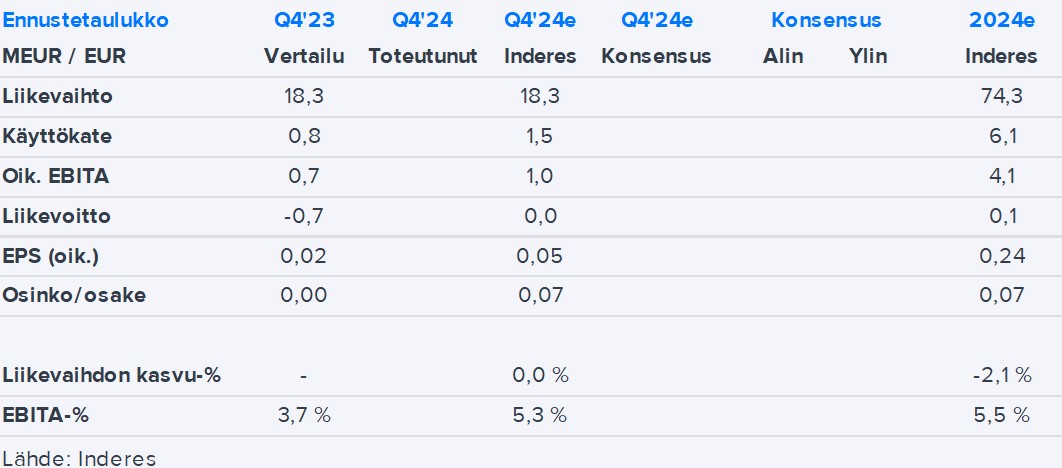Click the Alin sub-column header
The width and height of the screenshot is (1062, 468).
tap(783, 56)
